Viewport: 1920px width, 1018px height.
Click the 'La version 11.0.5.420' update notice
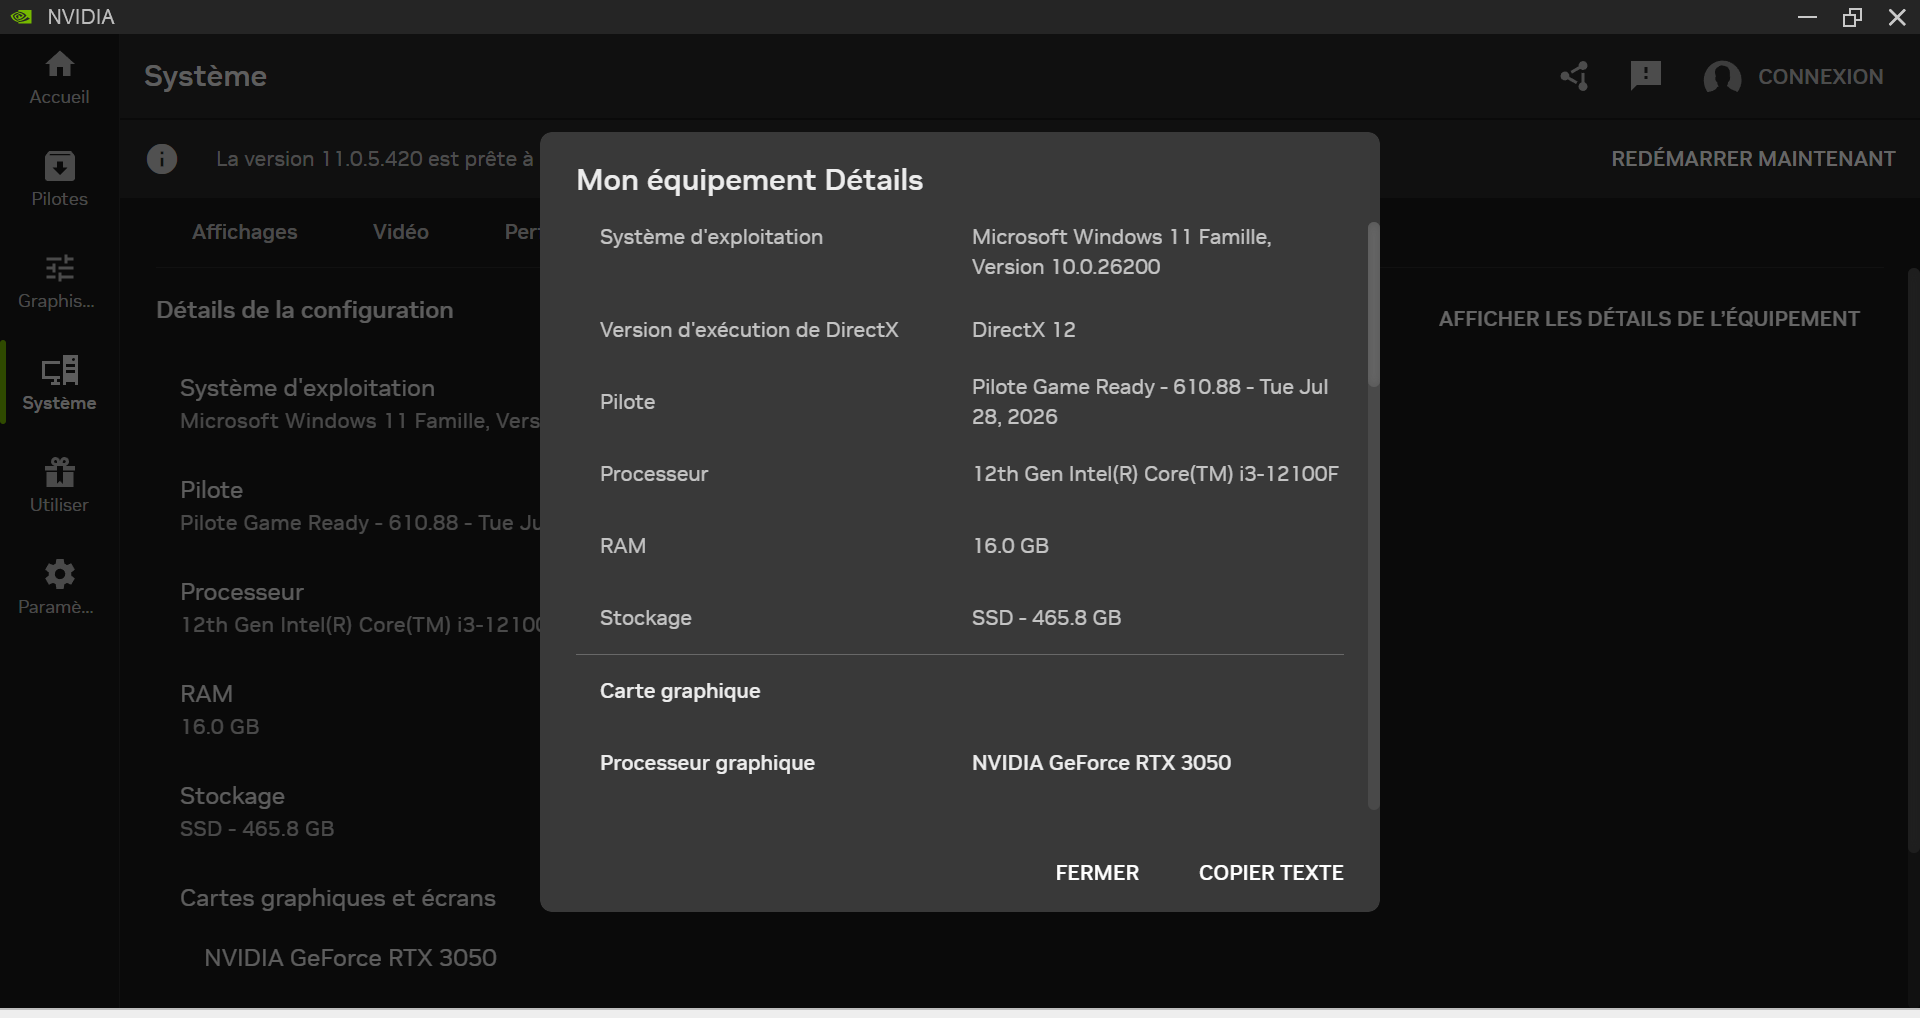(375, 159)
